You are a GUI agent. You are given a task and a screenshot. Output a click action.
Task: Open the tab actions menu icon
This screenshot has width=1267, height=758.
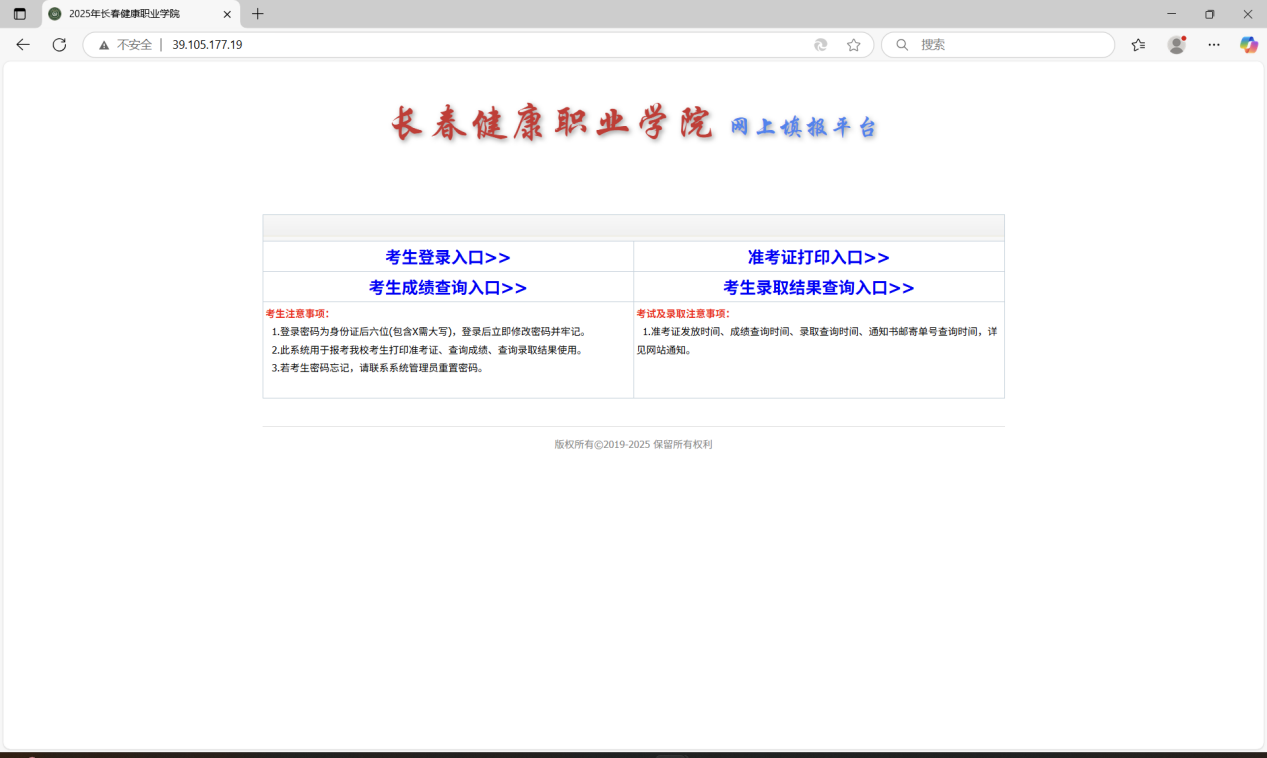coord(20,14)
